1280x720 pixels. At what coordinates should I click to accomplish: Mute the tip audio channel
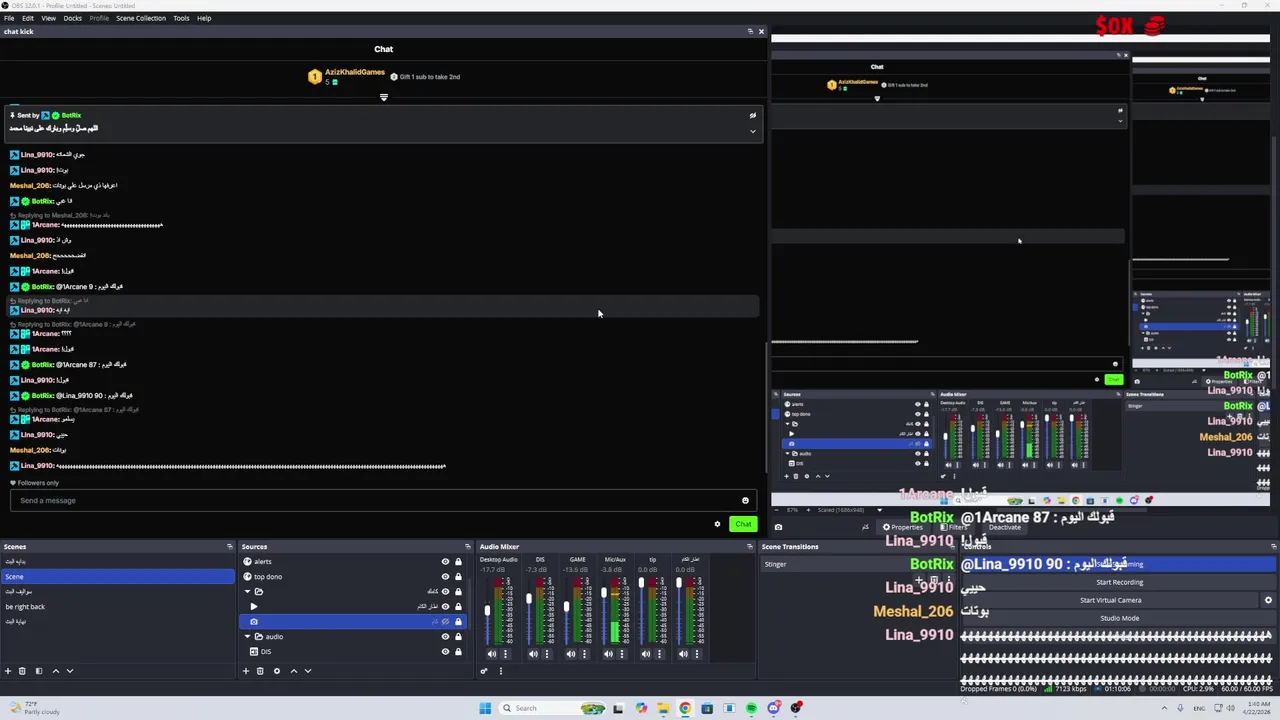645,654
